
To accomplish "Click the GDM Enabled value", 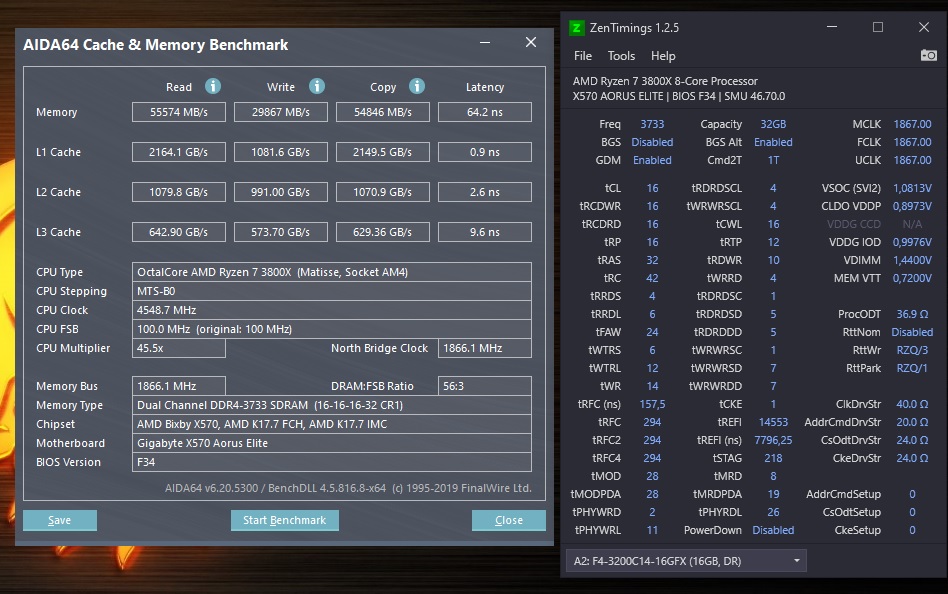I will point(652,160).
